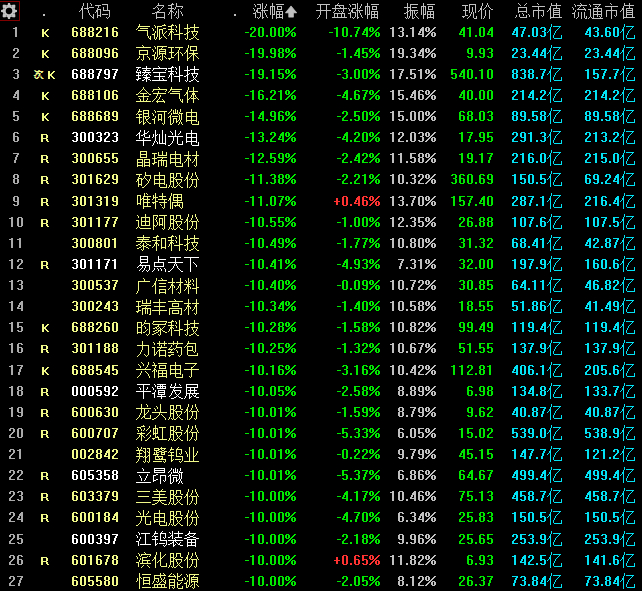Click the R marker for 滨化股份
The height and width of the screenshot is (591, 642).
(x=45, y=561)
